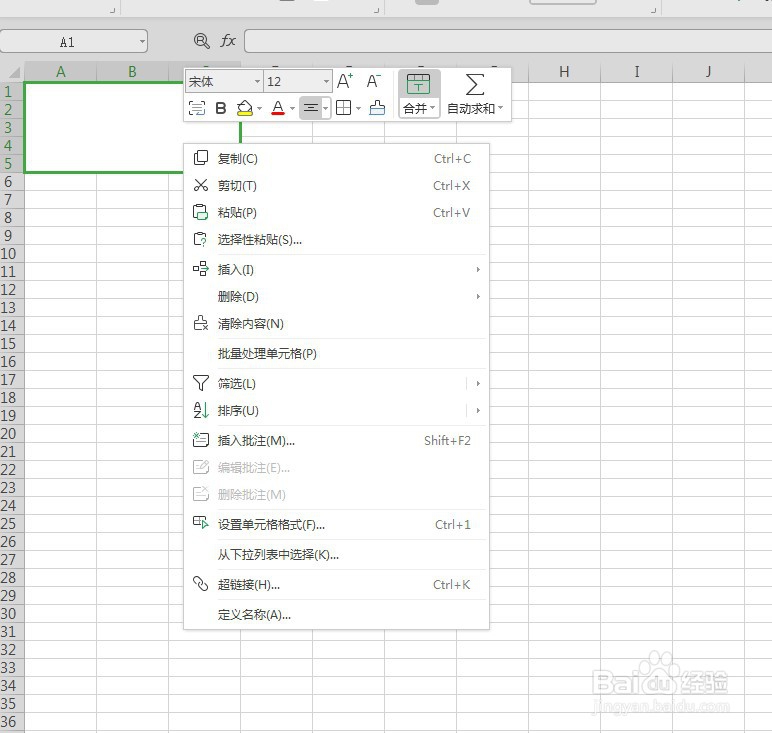Viewport: 772px width, 733px height.
Task: Click the AutoSum sigma icon
Action: pos(475,84)
